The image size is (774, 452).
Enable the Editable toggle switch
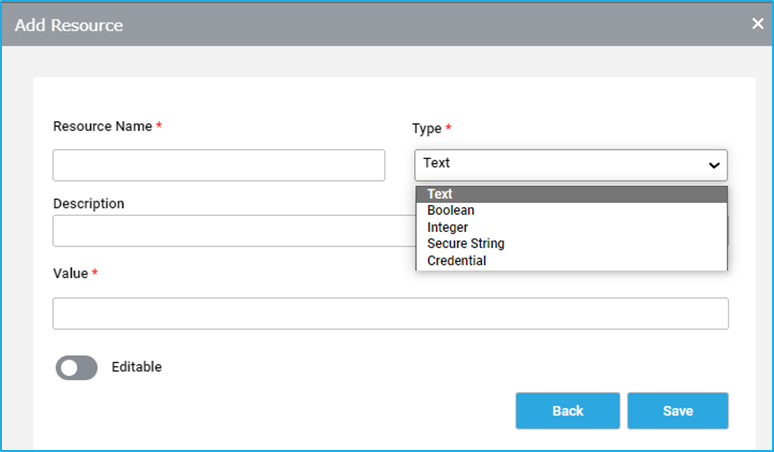77,368
